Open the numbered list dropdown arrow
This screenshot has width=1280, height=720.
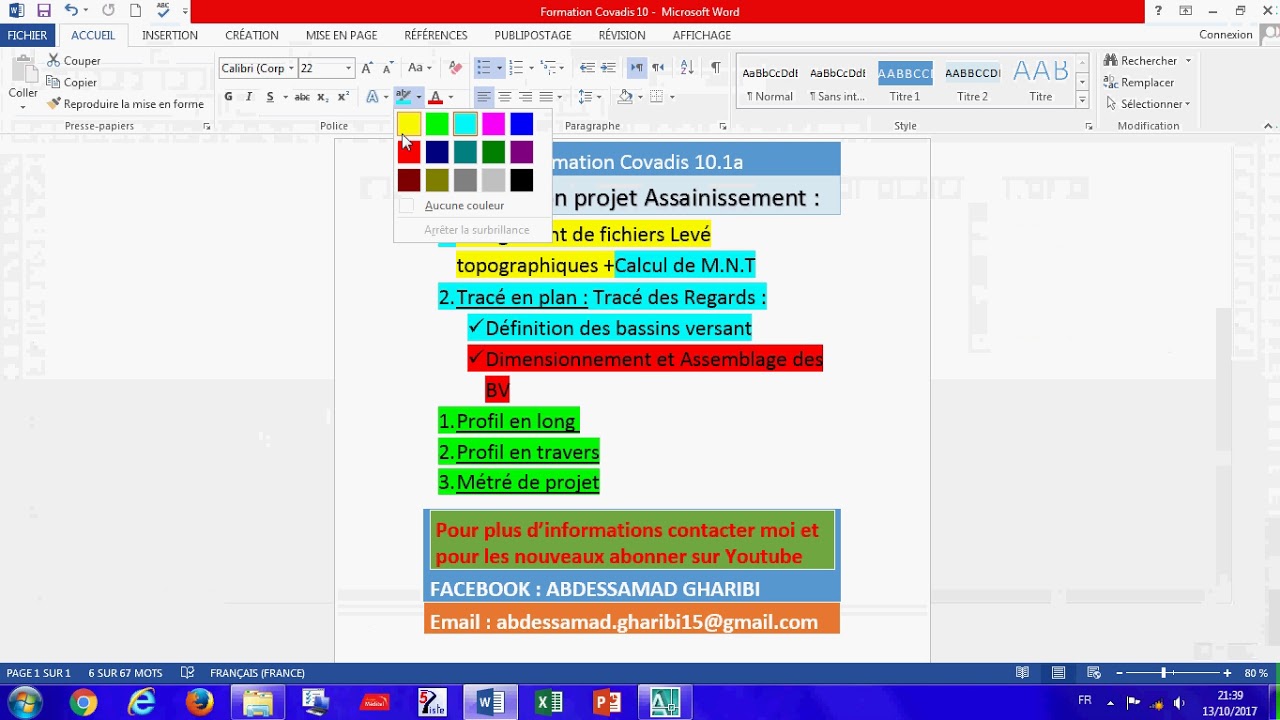point(531,68)
